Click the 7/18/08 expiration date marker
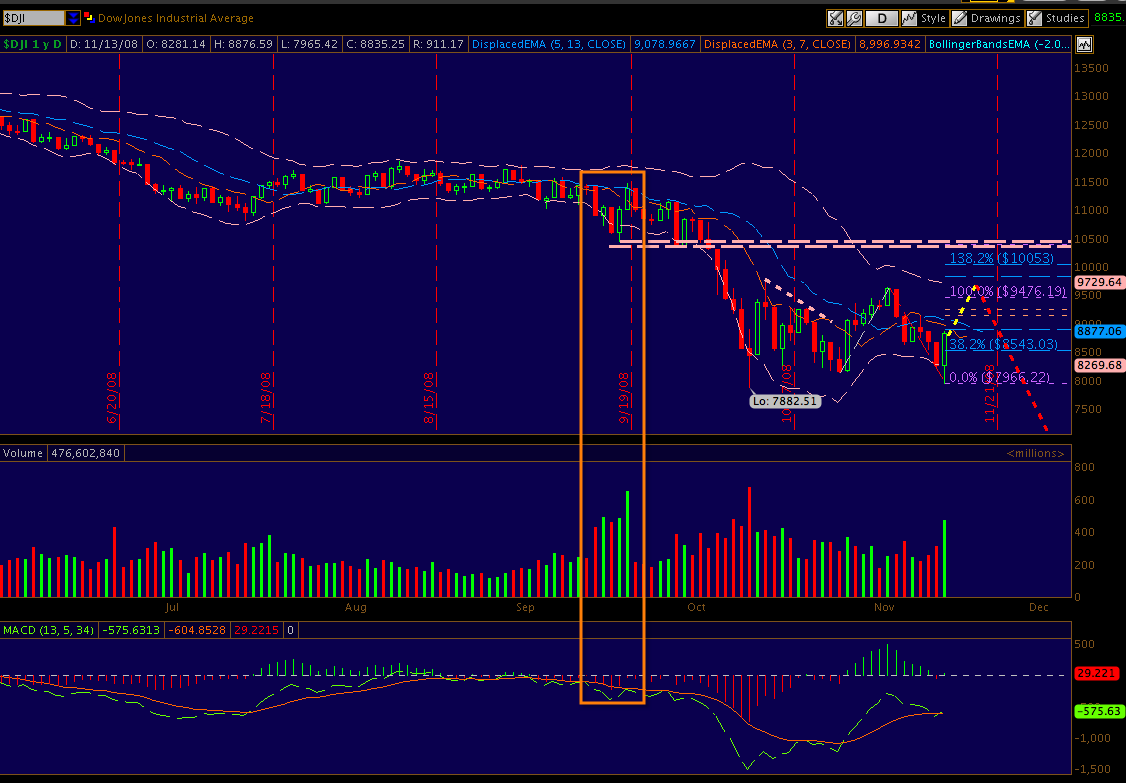The height and width of the screenshot is (783, 1126). pyautogui.click(x=266, y=398)
